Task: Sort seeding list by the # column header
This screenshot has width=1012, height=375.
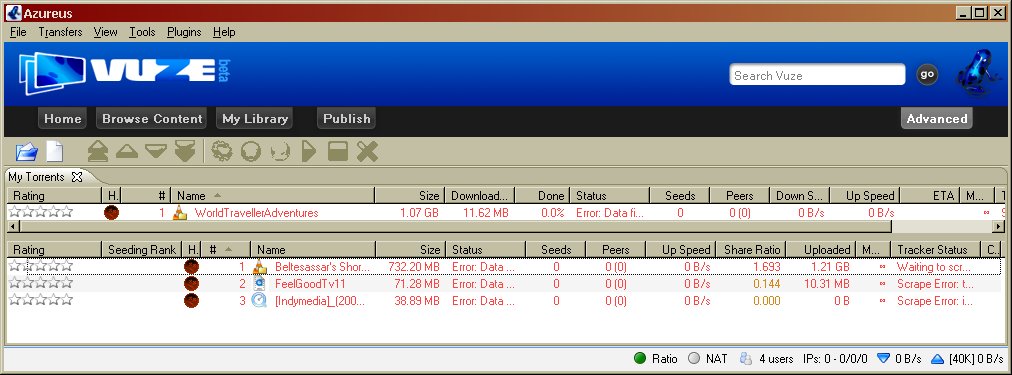Action: (x=227, y=249)
